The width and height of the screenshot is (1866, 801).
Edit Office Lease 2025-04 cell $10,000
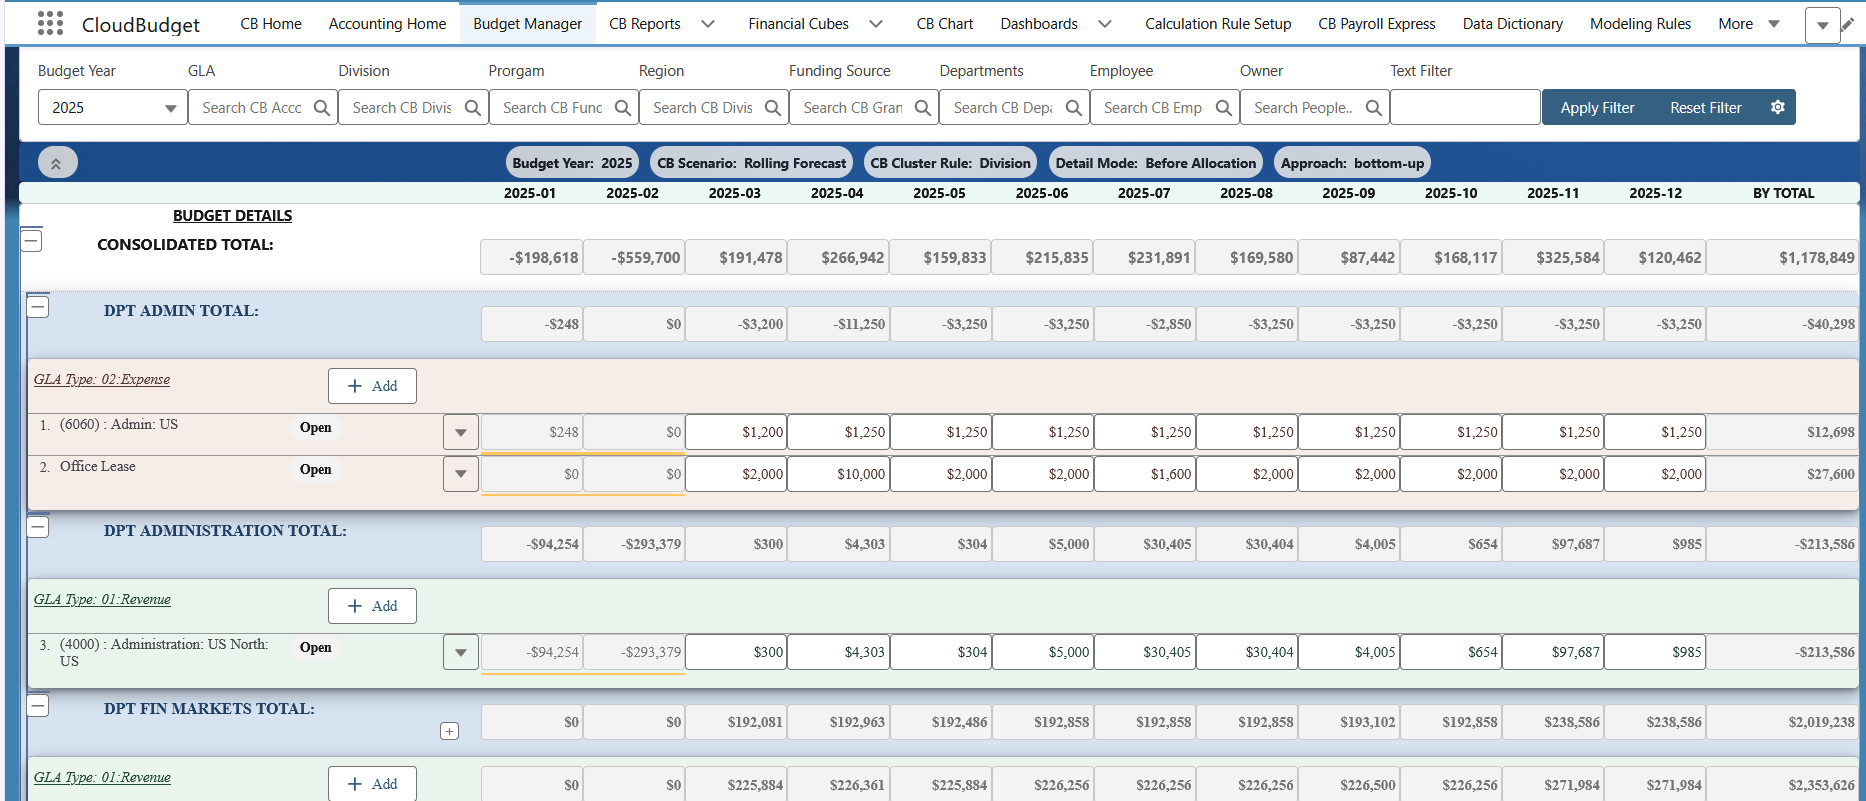click(x=838, y=474)
